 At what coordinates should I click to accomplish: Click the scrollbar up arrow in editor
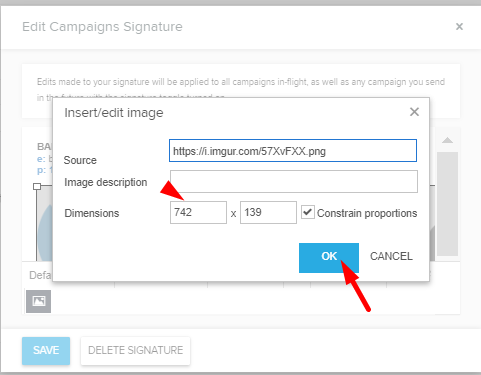pyautogui.click(x=447, y=140)
